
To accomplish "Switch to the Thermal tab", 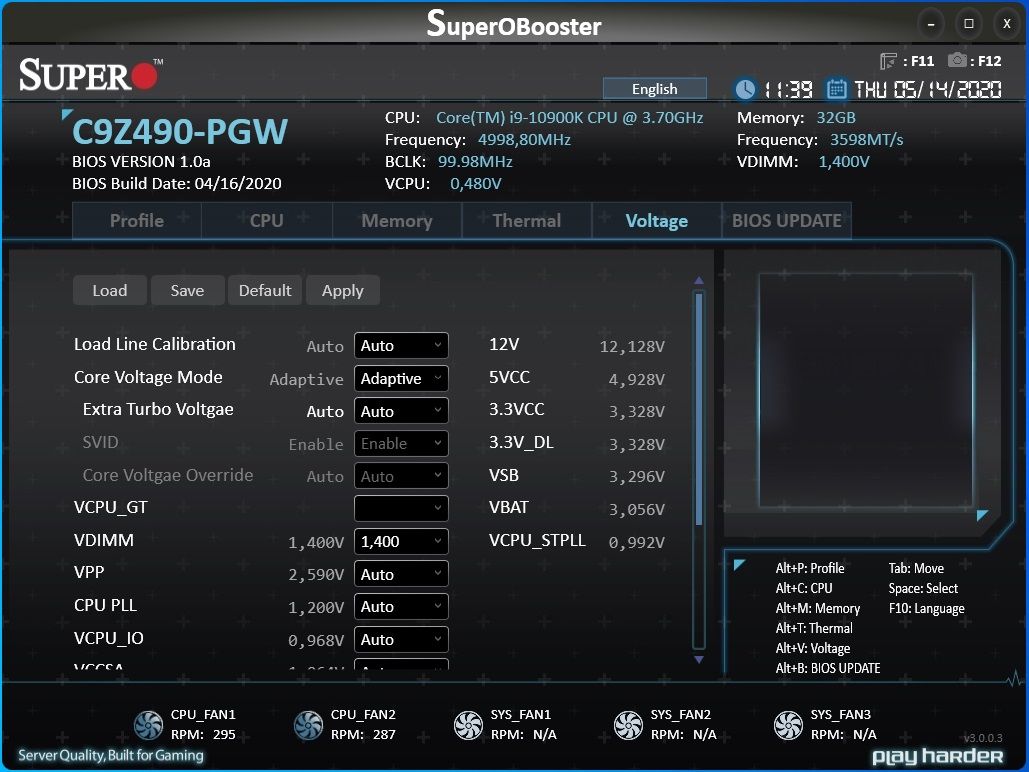I will (x=527, y=221).
